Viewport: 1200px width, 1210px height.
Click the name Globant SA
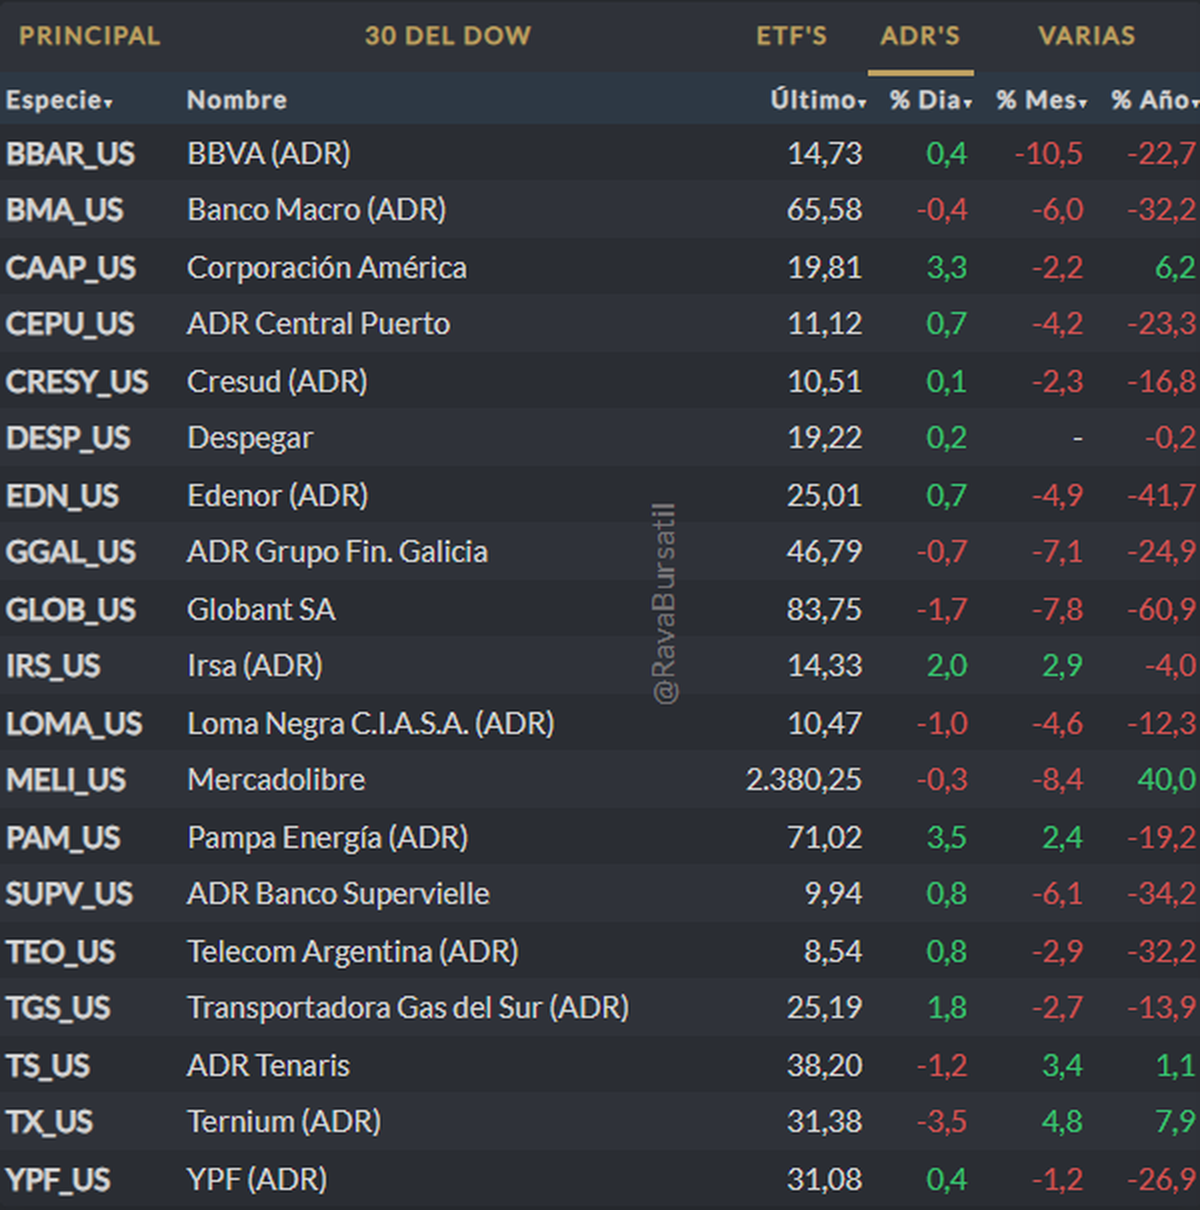pyautogui.click(x=261, y=610)
